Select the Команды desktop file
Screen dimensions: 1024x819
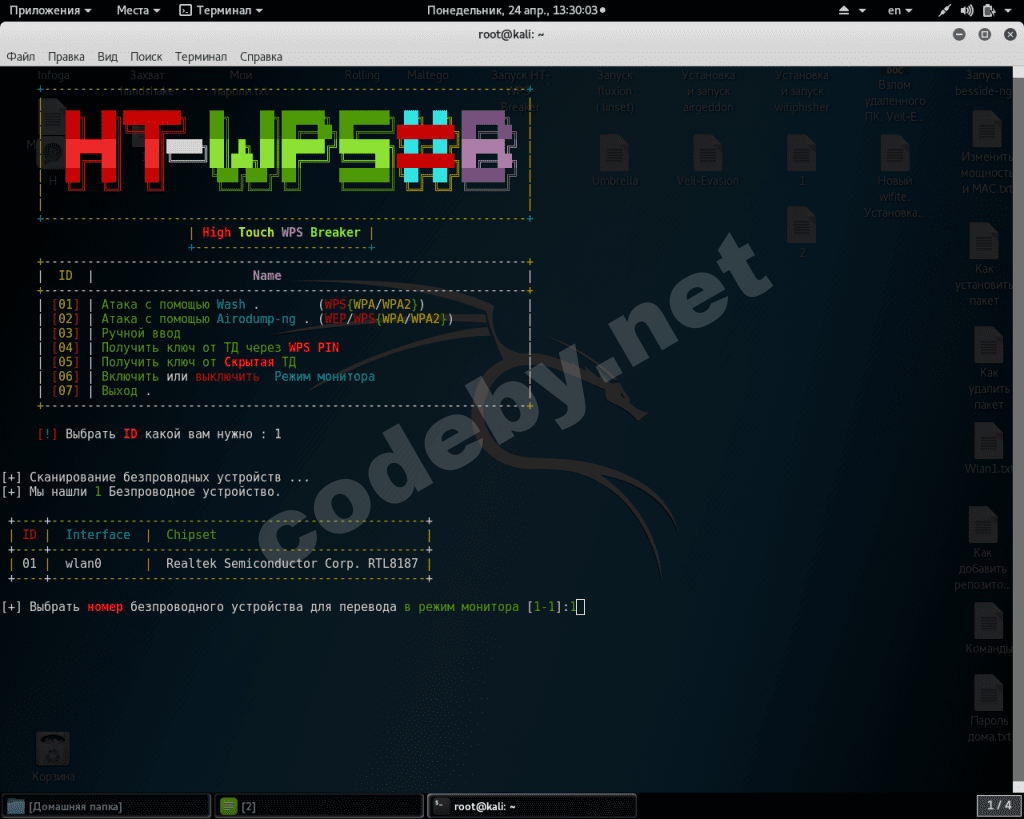(988, 628)
